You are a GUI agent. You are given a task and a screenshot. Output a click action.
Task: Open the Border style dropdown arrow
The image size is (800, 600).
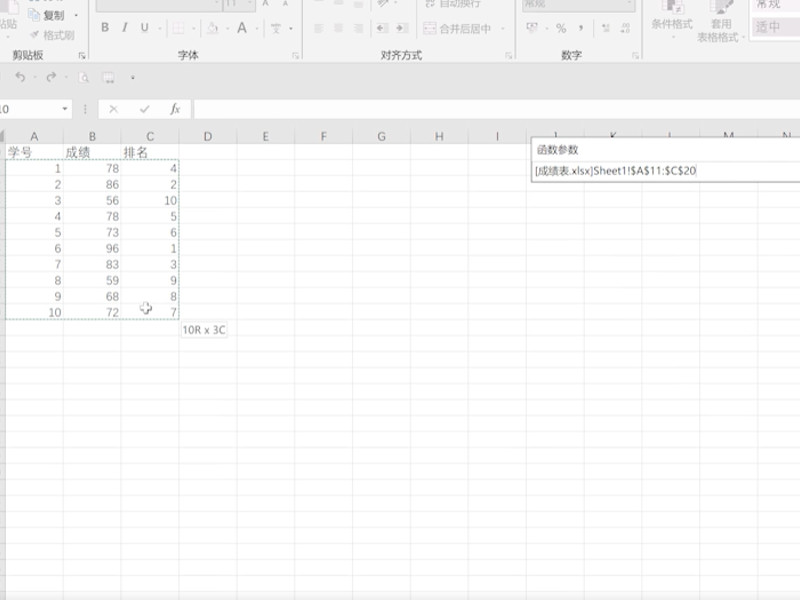coord(193,28)
